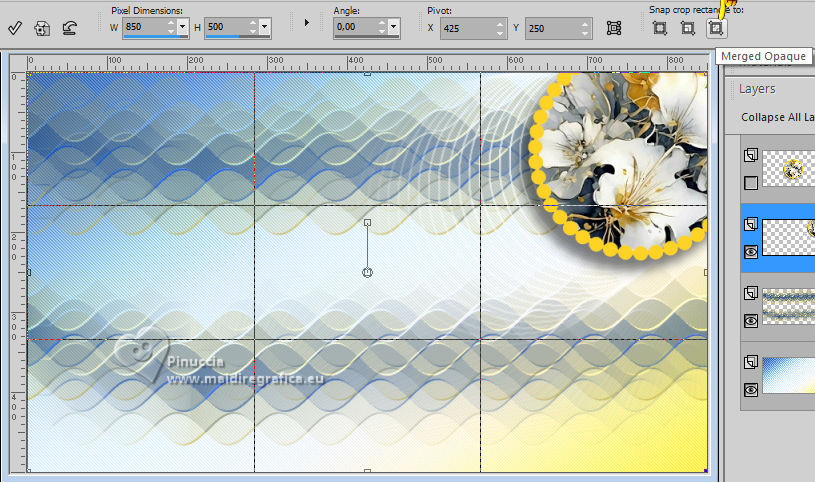Screen dimensions: 815x482
Task: Expand more crop options with arrow
Action: 307,23
